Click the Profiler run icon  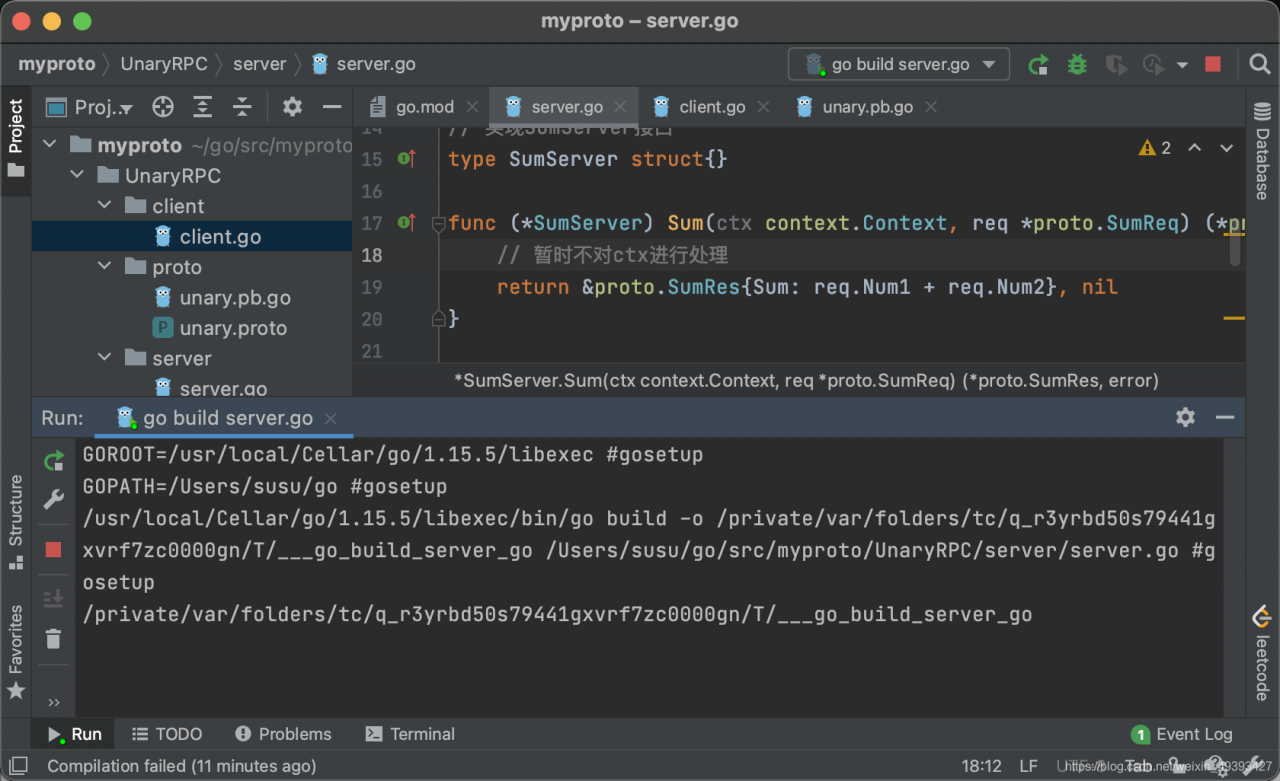[1154, 65]
